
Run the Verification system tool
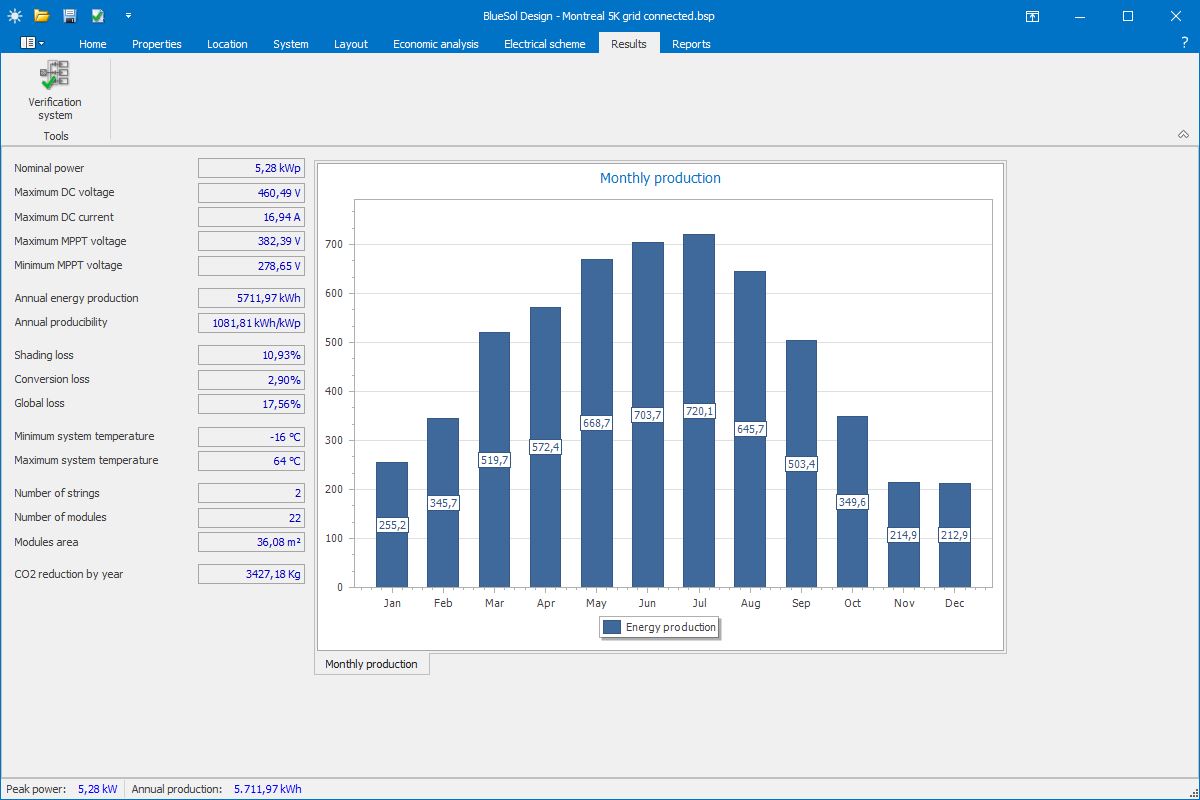55,90
